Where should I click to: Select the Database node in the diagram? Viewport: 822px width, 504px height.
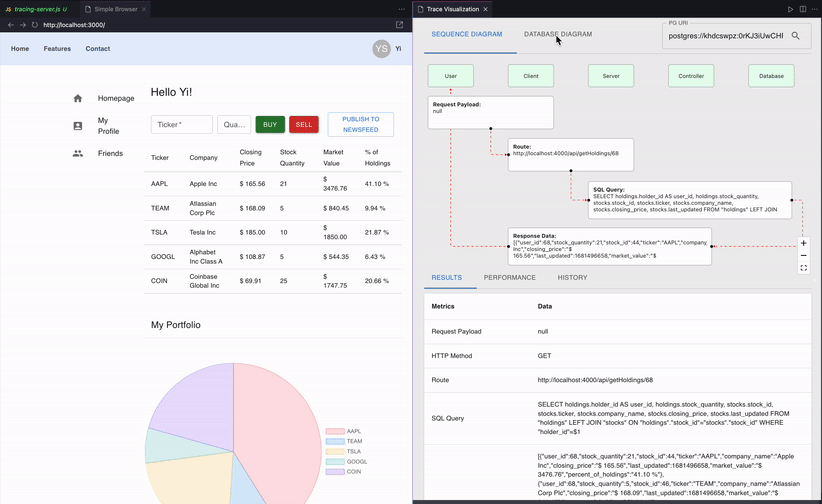click(771, 76)
